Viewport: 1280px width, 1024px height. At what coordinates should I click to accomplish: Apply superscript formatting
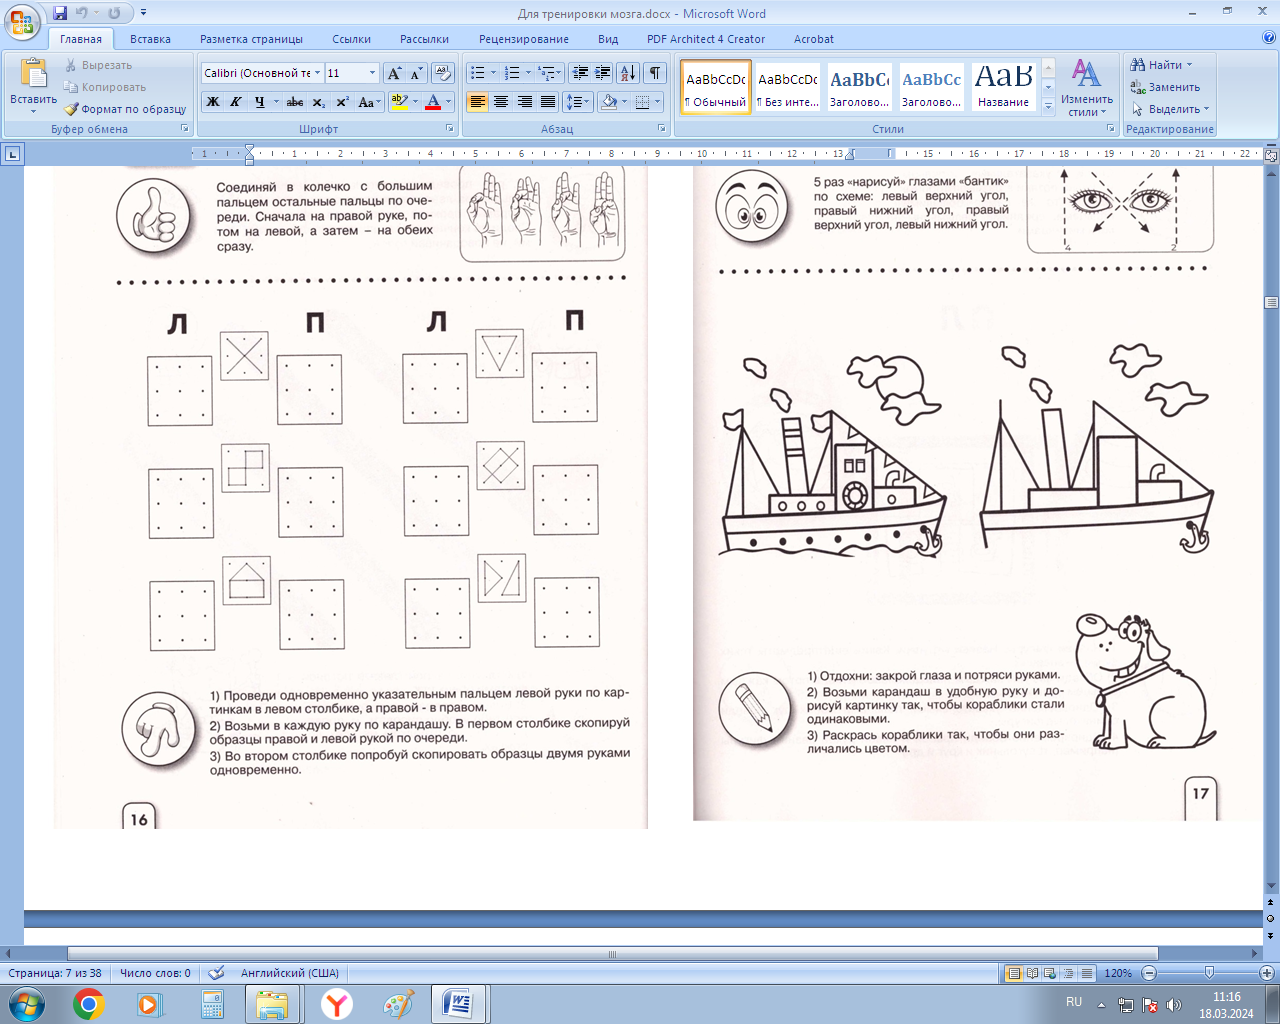coord(342,102)
